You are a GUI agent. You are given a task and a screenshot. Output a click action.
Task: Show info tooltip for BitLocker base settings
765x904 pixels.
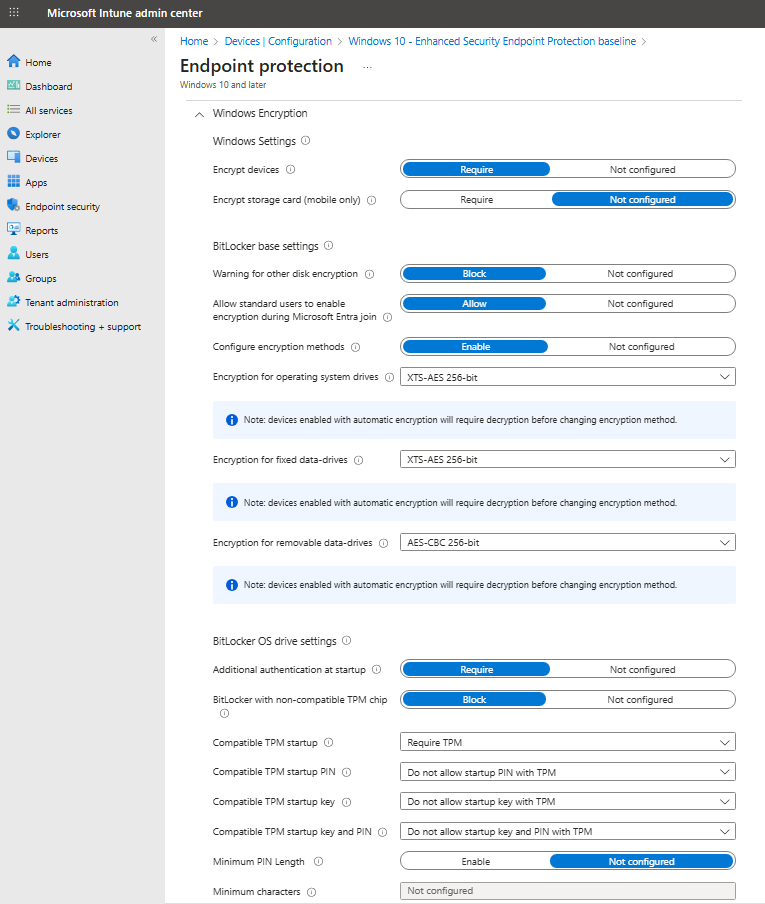[329, 245]
